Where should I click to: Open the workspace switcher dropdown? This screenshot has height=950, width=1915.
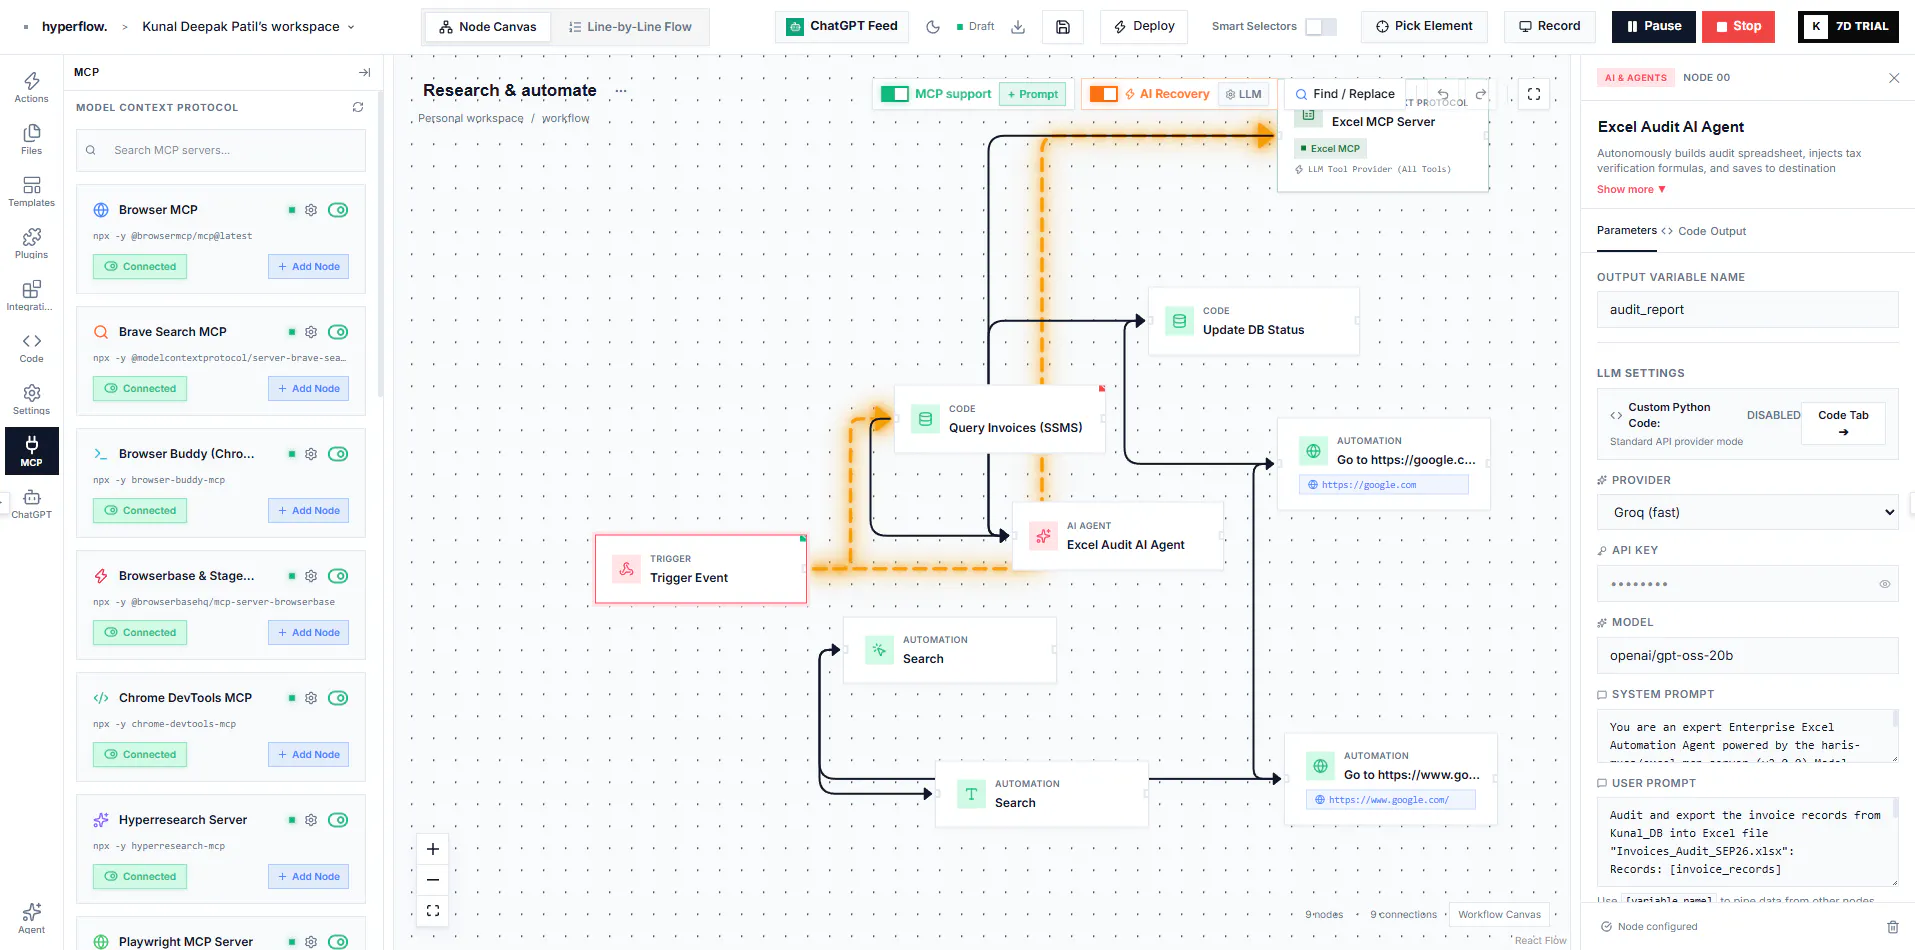click(x=248, y=27)
